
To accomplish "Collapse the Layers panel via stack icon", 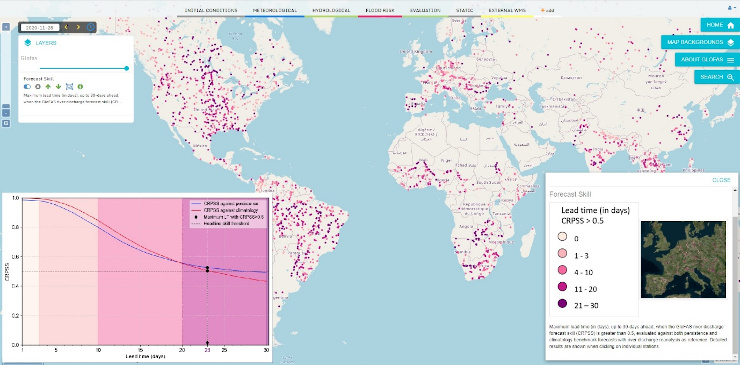I will pos(27,42).
